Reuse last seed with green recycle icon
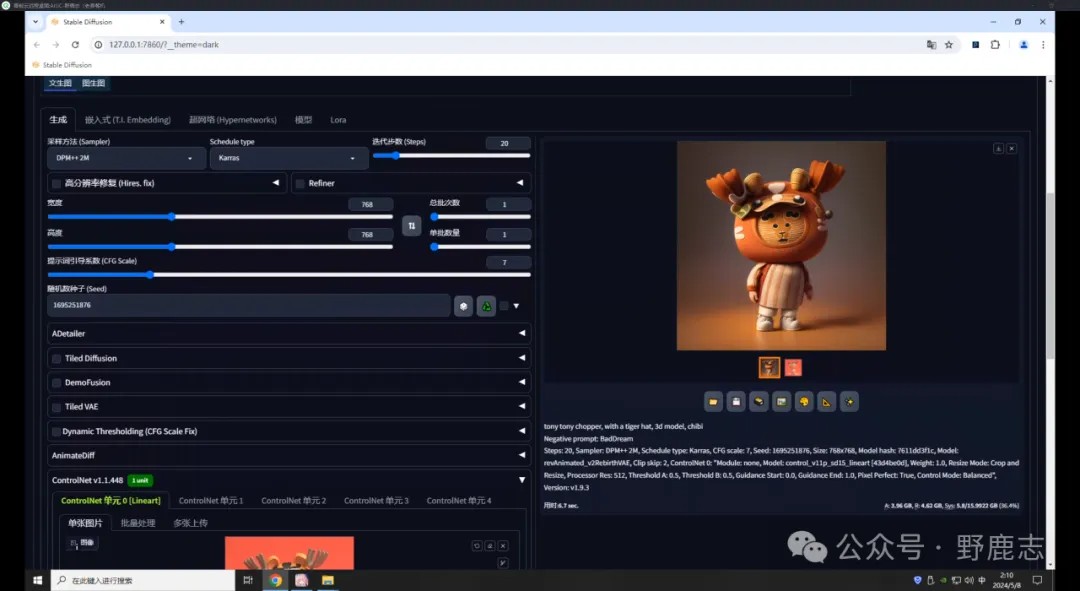The image size is (1080, 591). point(486,306)
